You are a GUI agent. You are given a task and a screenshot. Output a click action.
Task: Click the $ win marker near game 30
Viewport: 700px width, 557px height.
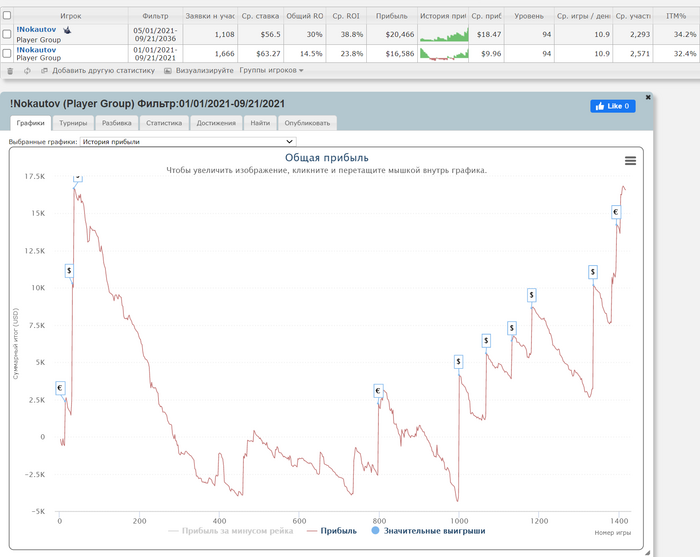coord(69,270)
